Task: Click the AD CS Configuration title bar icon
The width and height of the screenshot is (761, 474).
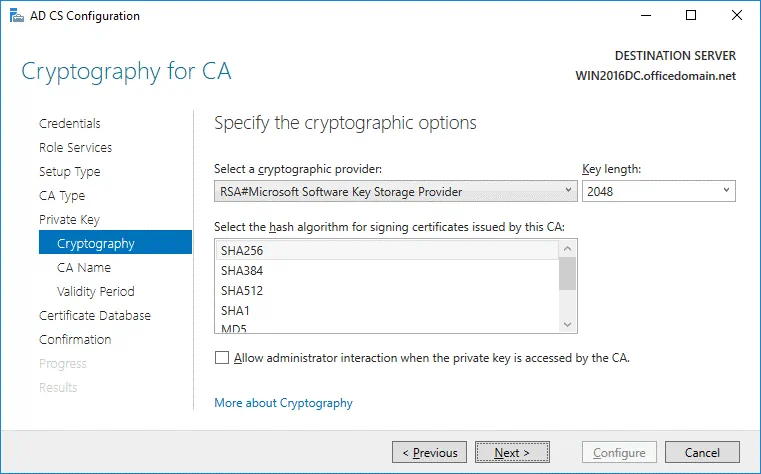Action: (x=16, y=16)
